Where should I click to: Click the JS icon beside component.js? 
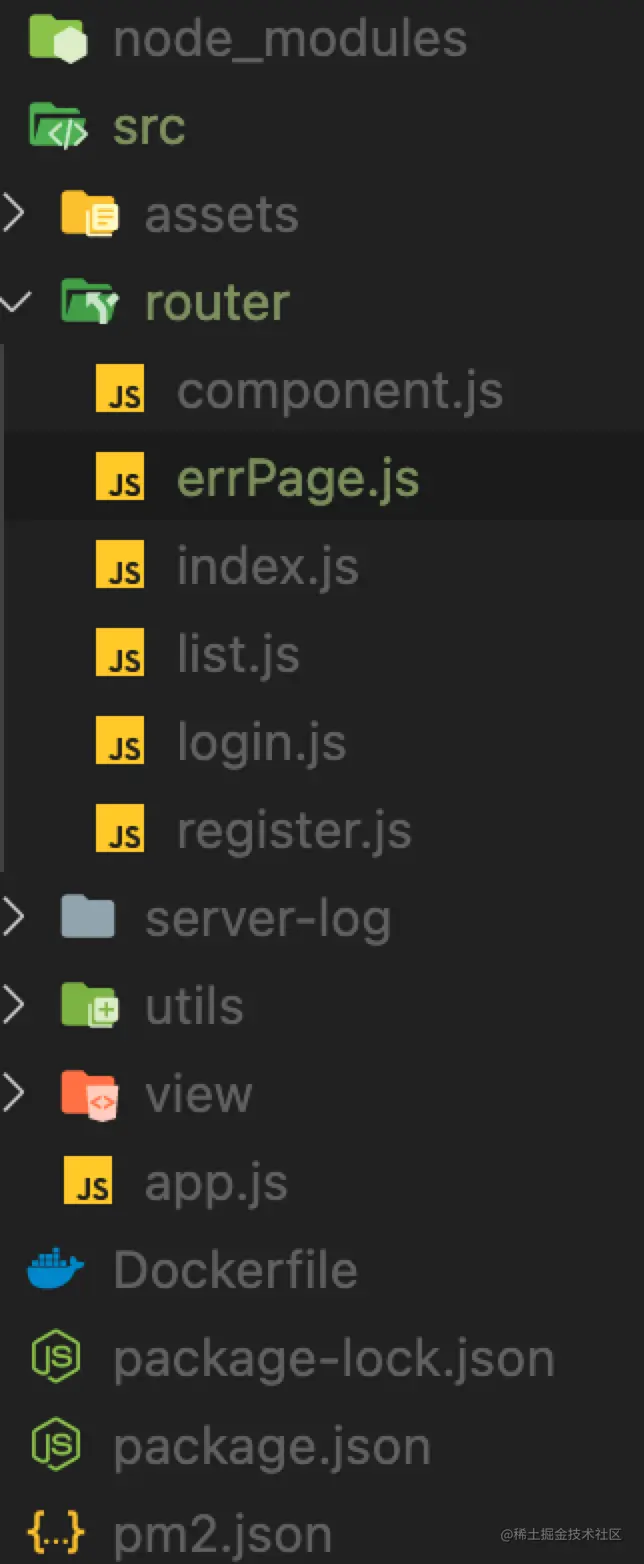120,389
